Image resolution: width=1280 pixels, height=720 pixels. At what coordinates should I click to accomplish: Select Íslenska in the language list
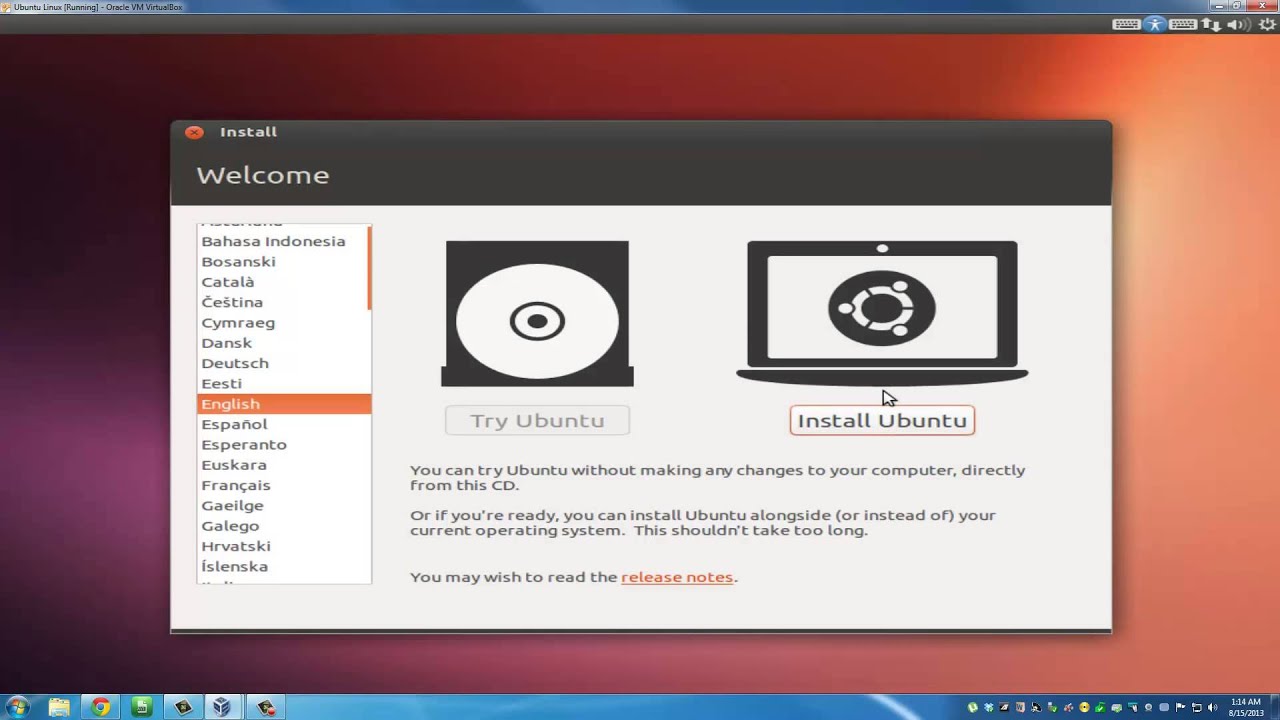283,566
